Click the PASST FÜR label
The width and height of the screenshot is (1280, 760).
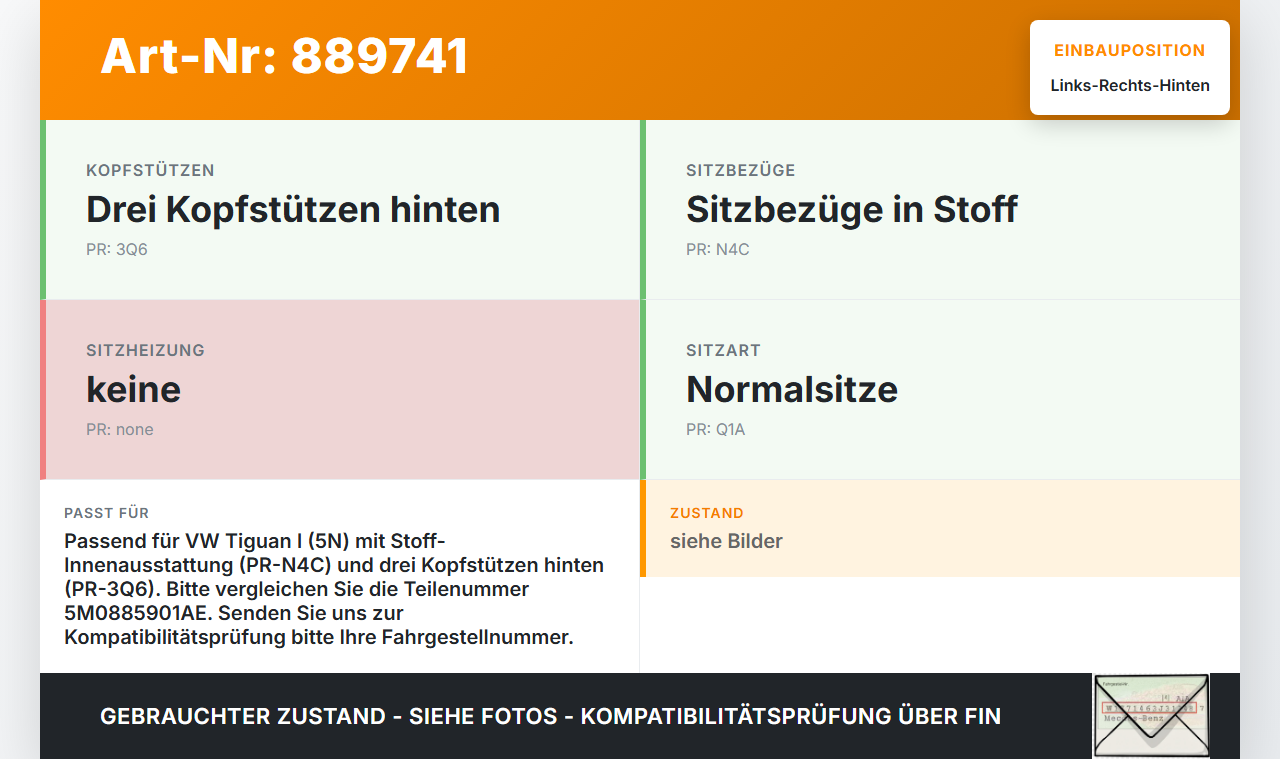107,513
